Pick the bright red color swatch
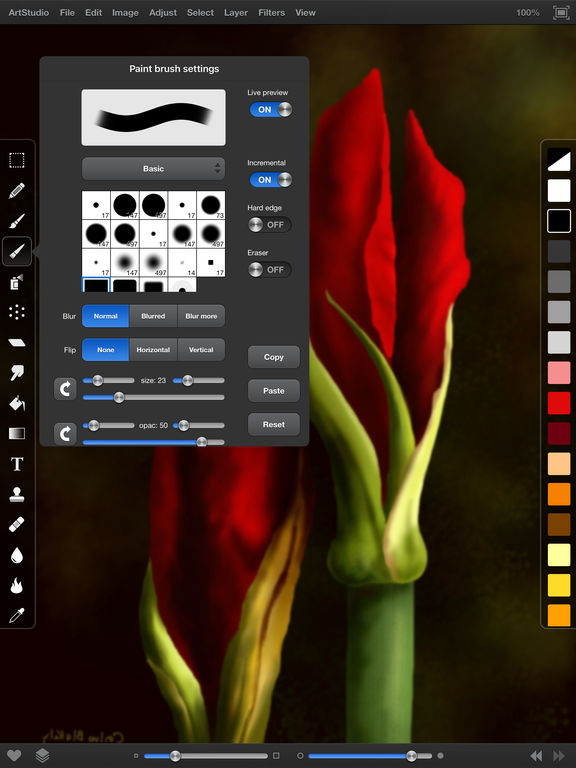This screenshot has height=768, width=576. click(x=559, y=403)
